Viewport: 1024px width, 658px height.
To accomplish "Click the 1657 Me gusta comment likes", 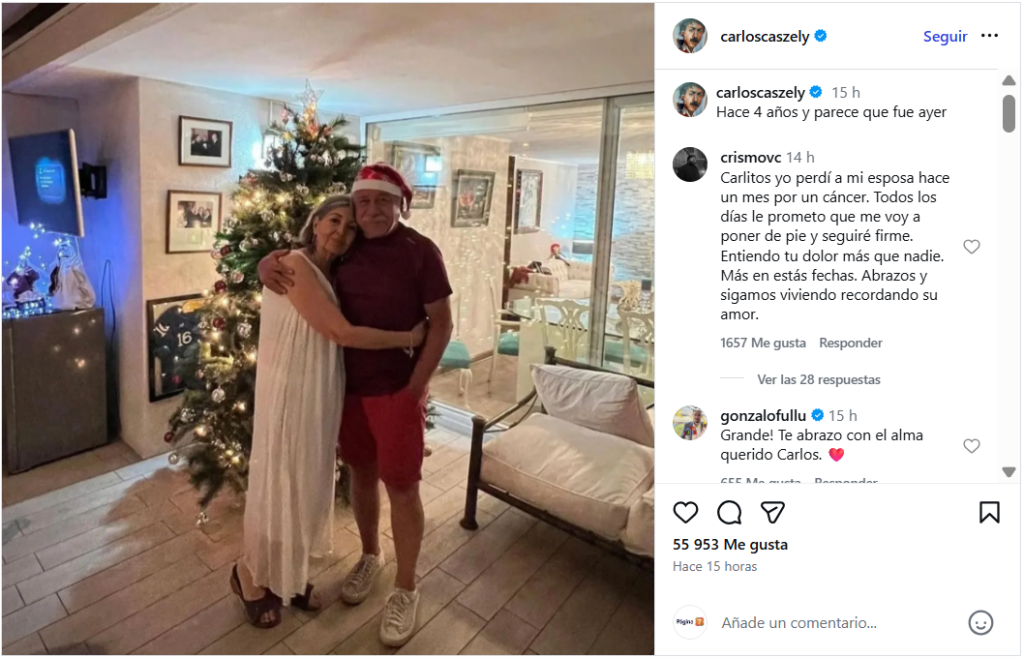I will point(762,343).
